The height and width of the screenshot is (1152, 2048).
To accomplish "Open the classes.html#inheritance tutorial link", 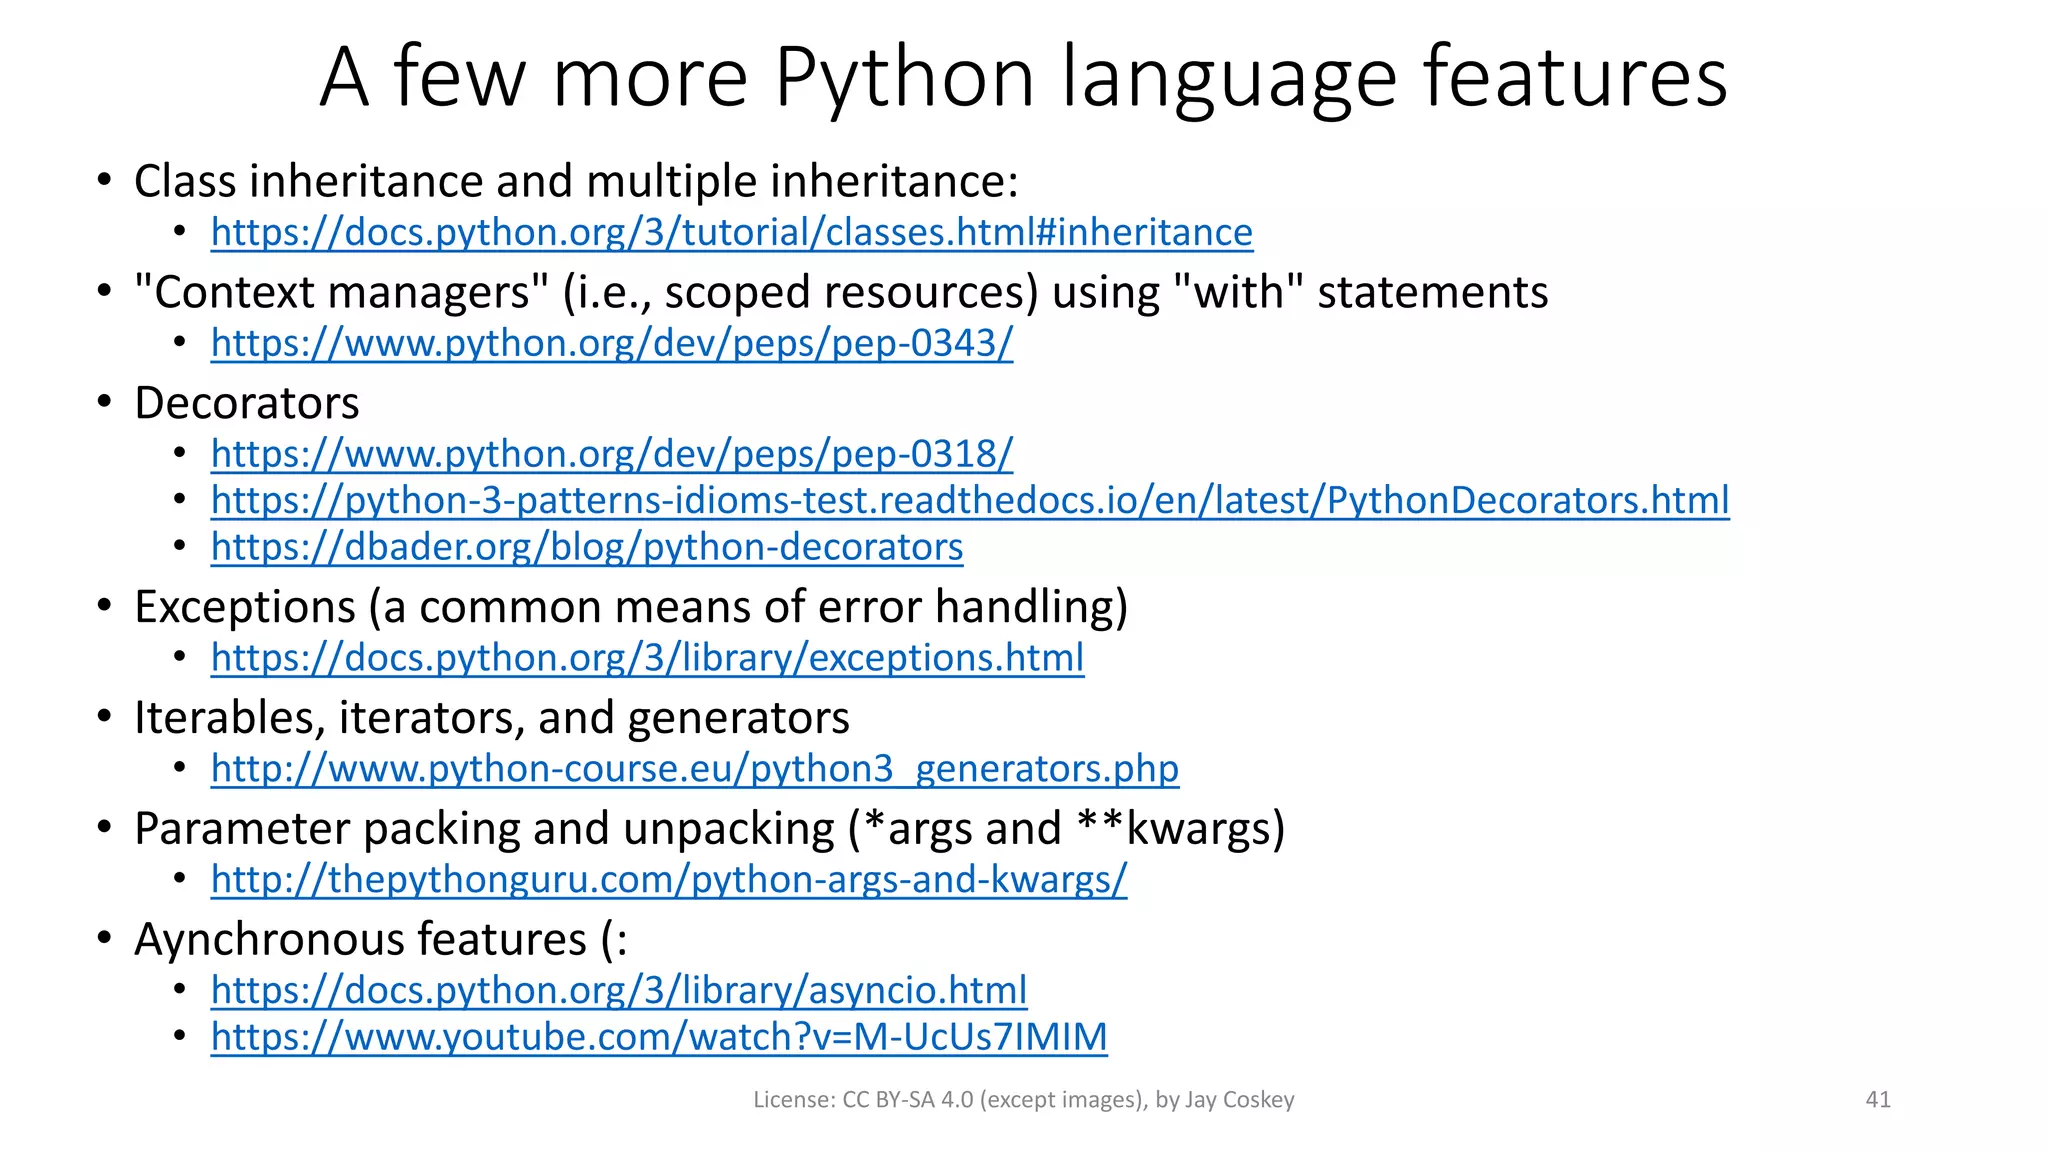I will pos(731,232).
